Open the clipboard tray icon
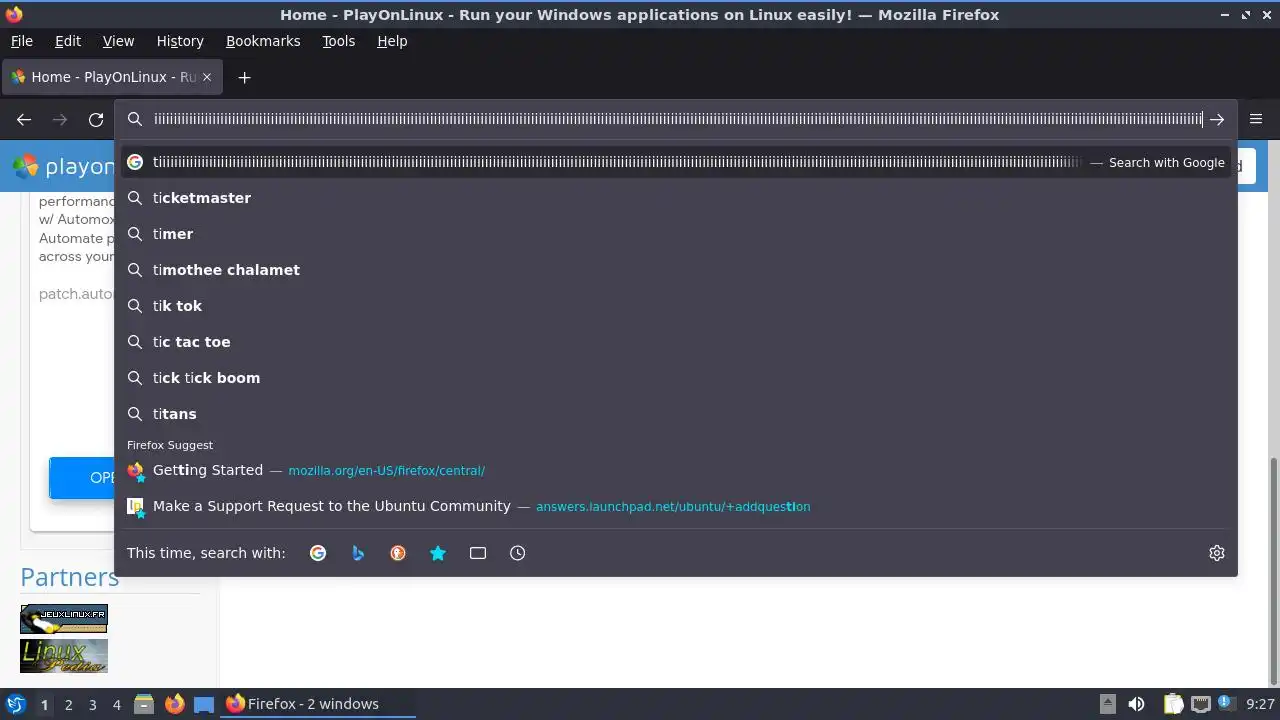 [1173, 704]
